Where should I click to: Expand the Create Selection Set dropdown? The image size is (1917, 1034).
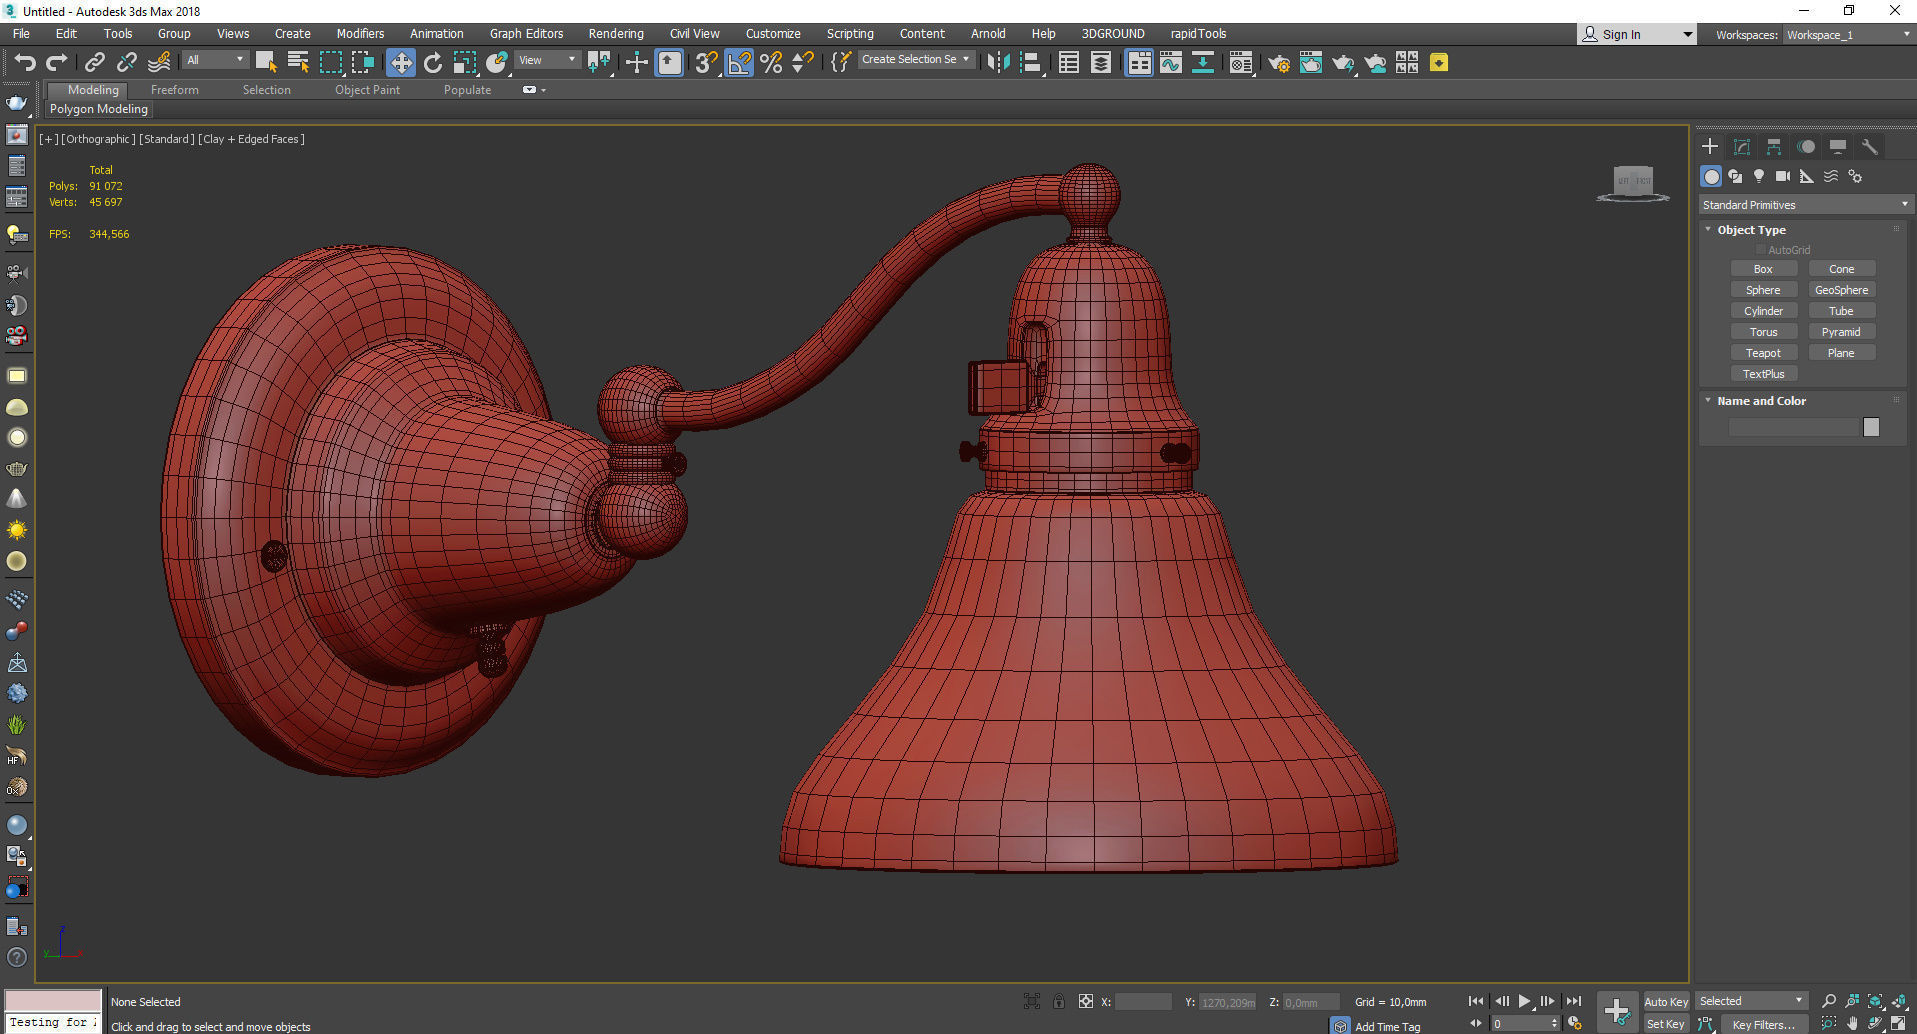pyautogui.click(x=915, y=60)
